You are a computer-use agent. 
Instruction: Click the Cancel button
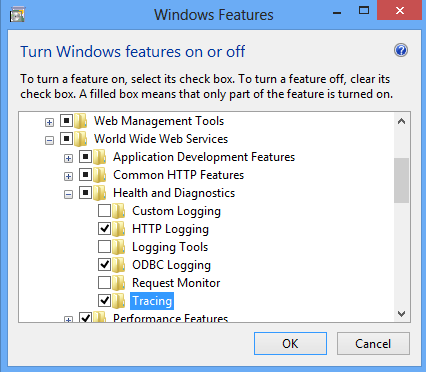click(x=373, y=343)
